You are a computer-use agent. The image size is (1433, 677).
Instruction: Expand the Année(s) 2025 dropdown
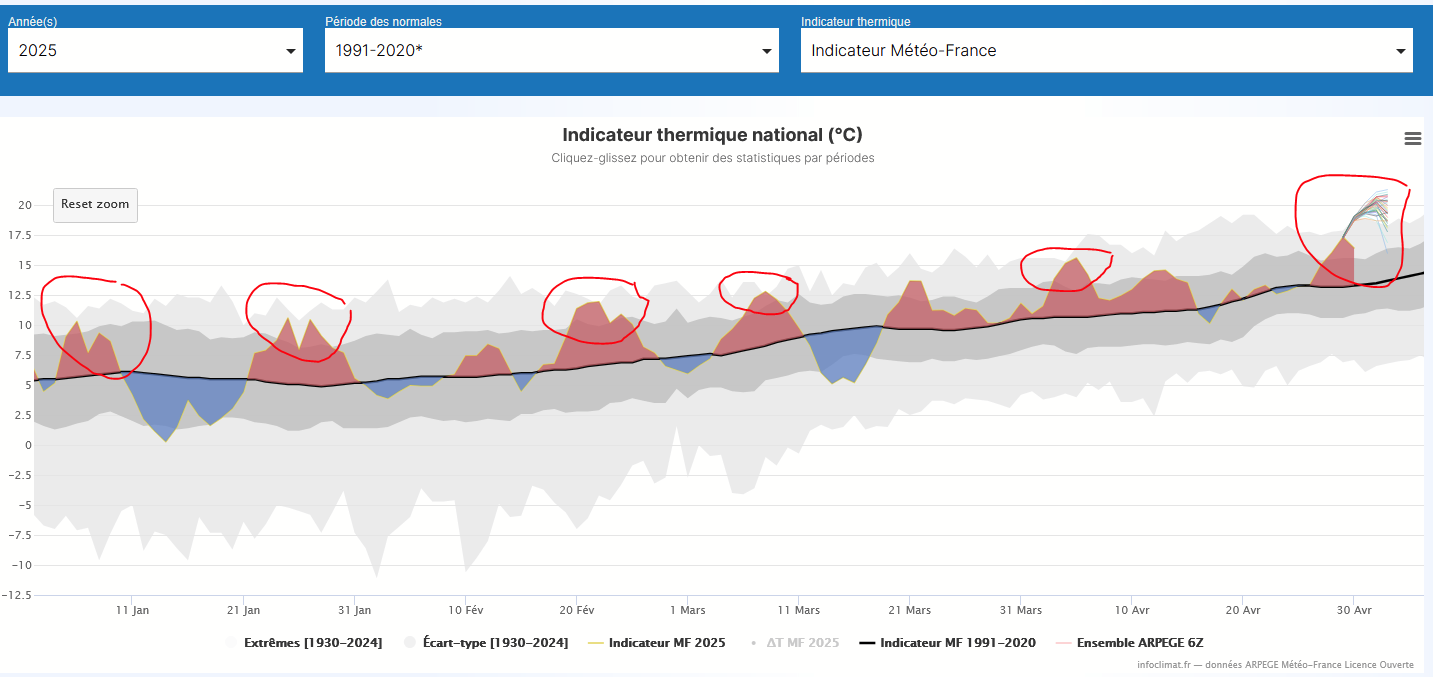pos(155,50)
